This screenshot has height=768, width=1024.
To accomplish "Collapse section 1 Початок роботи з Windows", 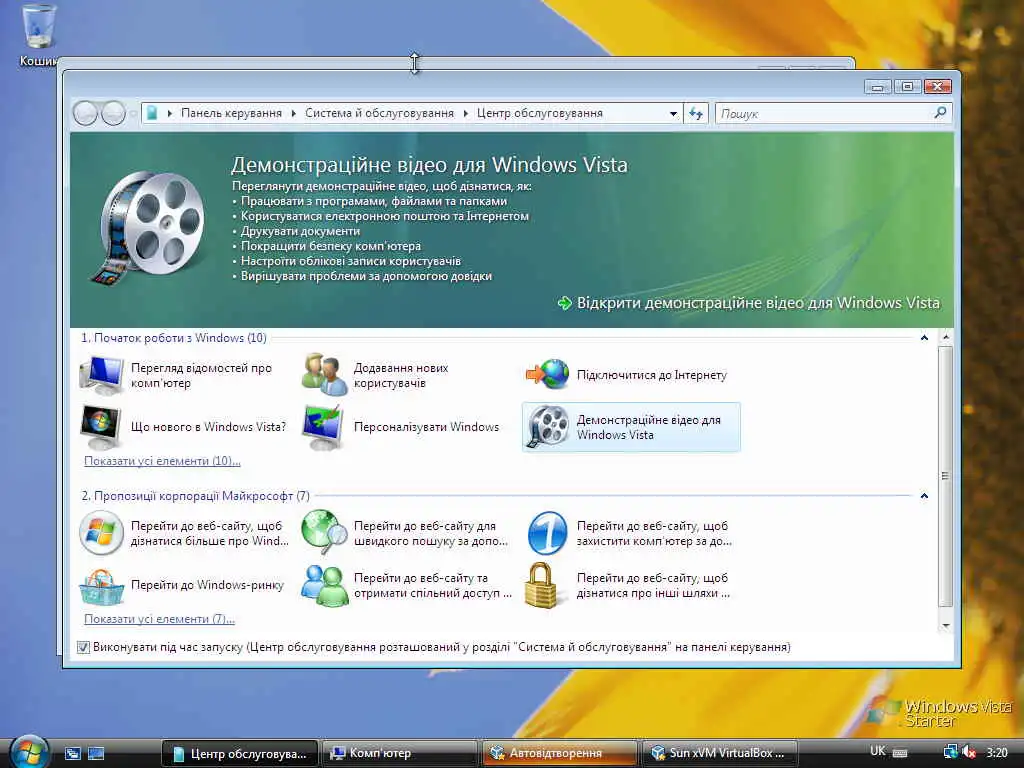I will [x=924, y=338].
